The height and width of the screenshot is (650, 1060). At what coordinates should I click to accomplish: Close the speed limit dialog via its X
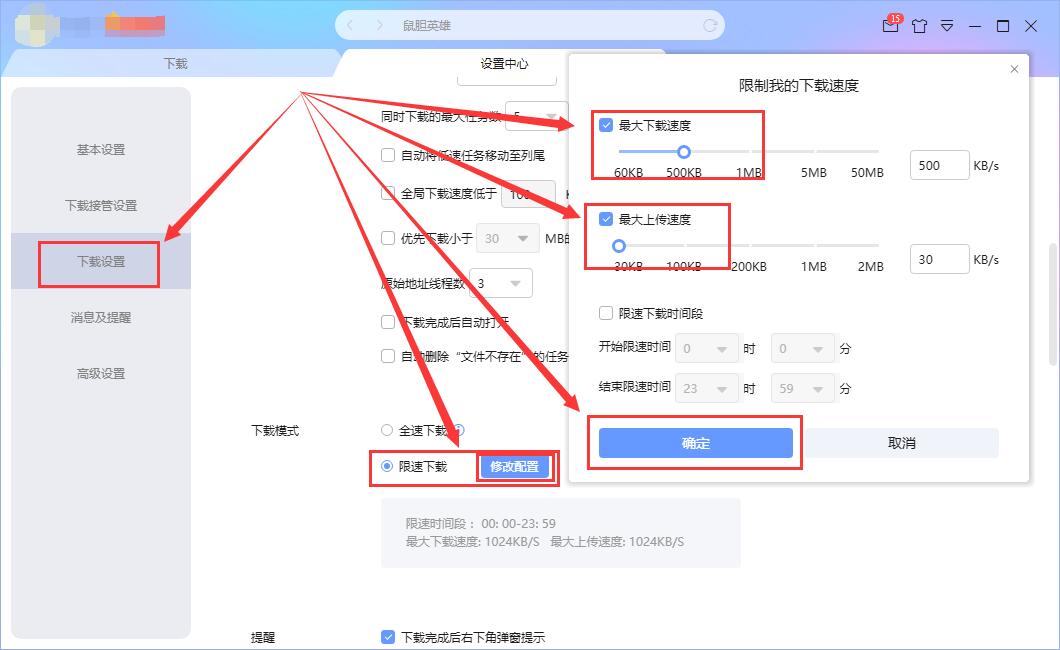(1014, 68)
